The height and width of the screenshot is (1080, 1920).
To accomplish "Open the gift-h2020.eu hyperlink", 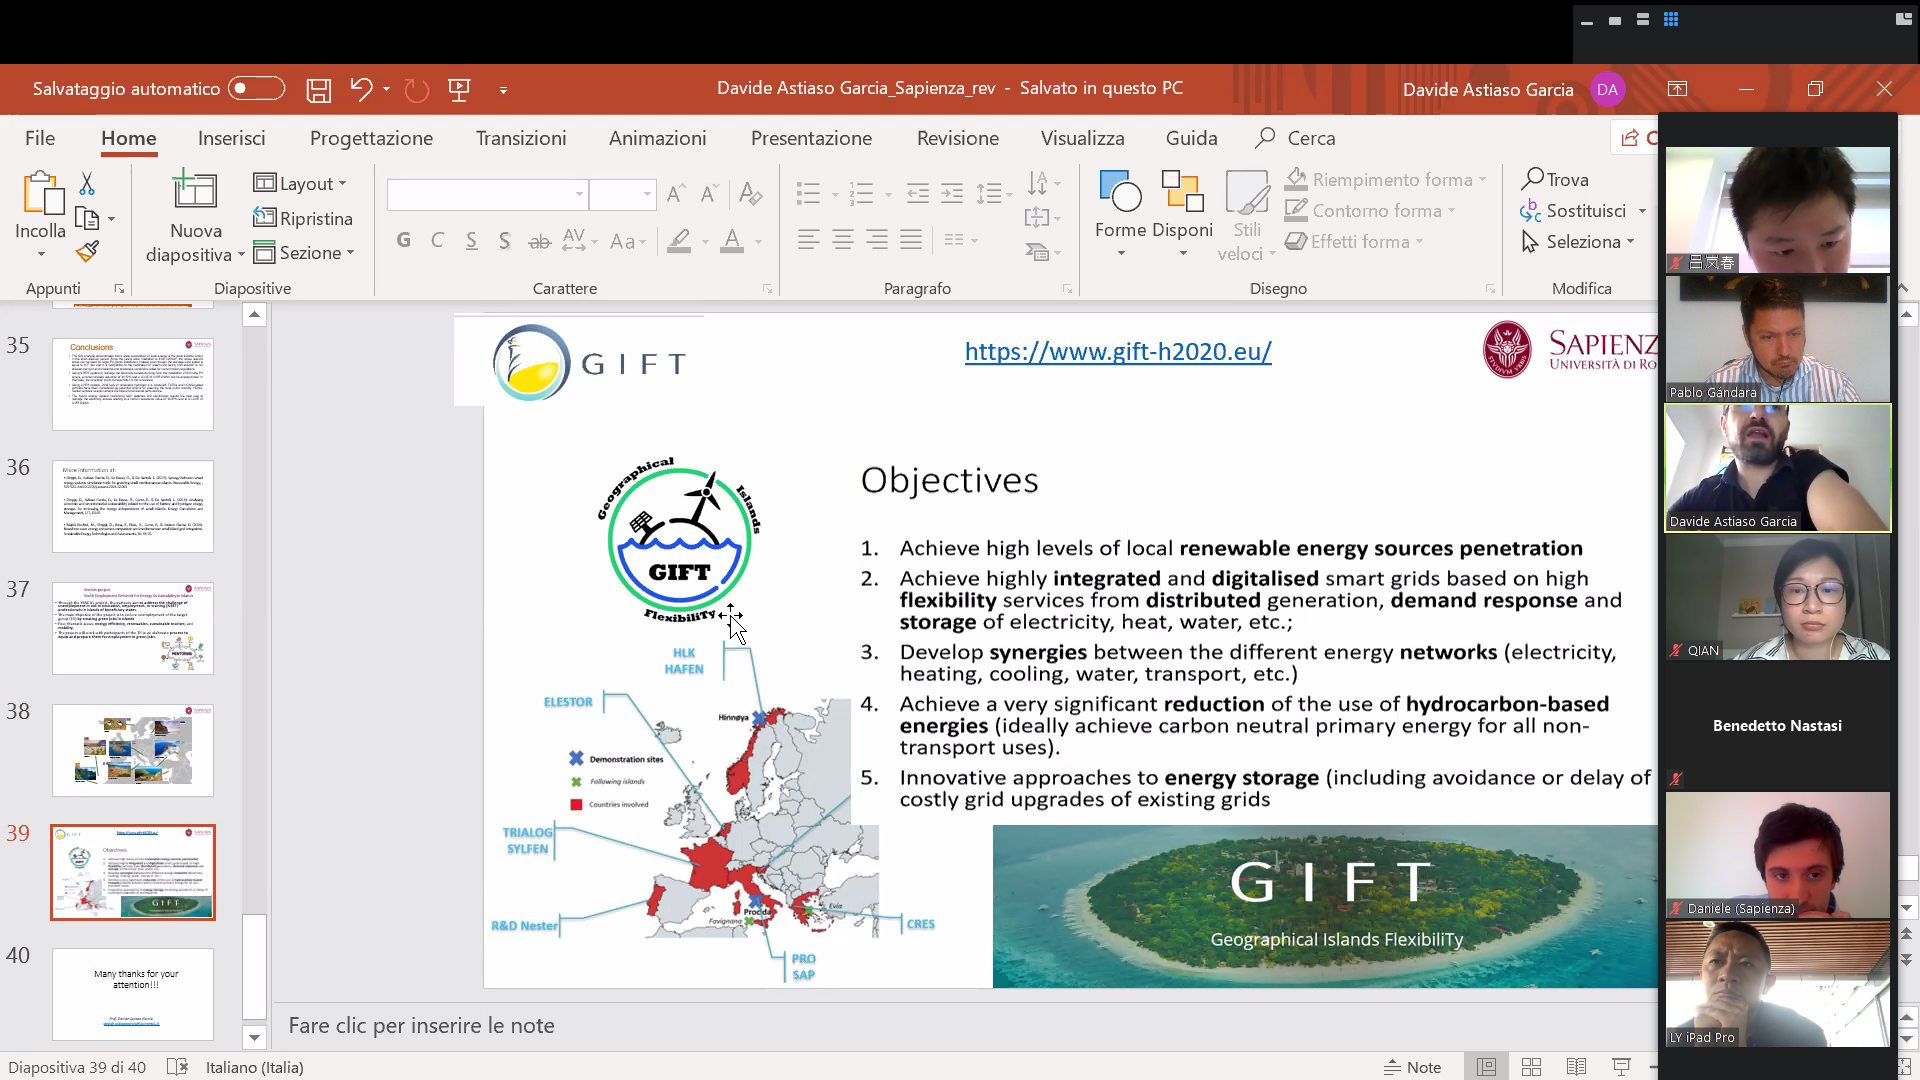I will [x=1117, y=351].
